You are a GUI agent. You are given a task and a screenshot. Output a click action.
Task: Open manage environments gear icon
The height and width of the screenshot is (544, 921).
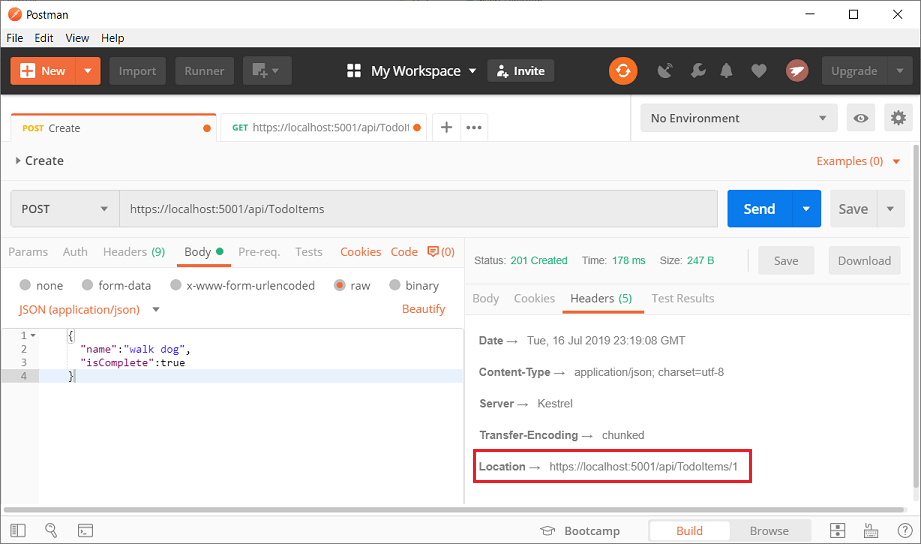pyautogui.click(x=898, y=118)
